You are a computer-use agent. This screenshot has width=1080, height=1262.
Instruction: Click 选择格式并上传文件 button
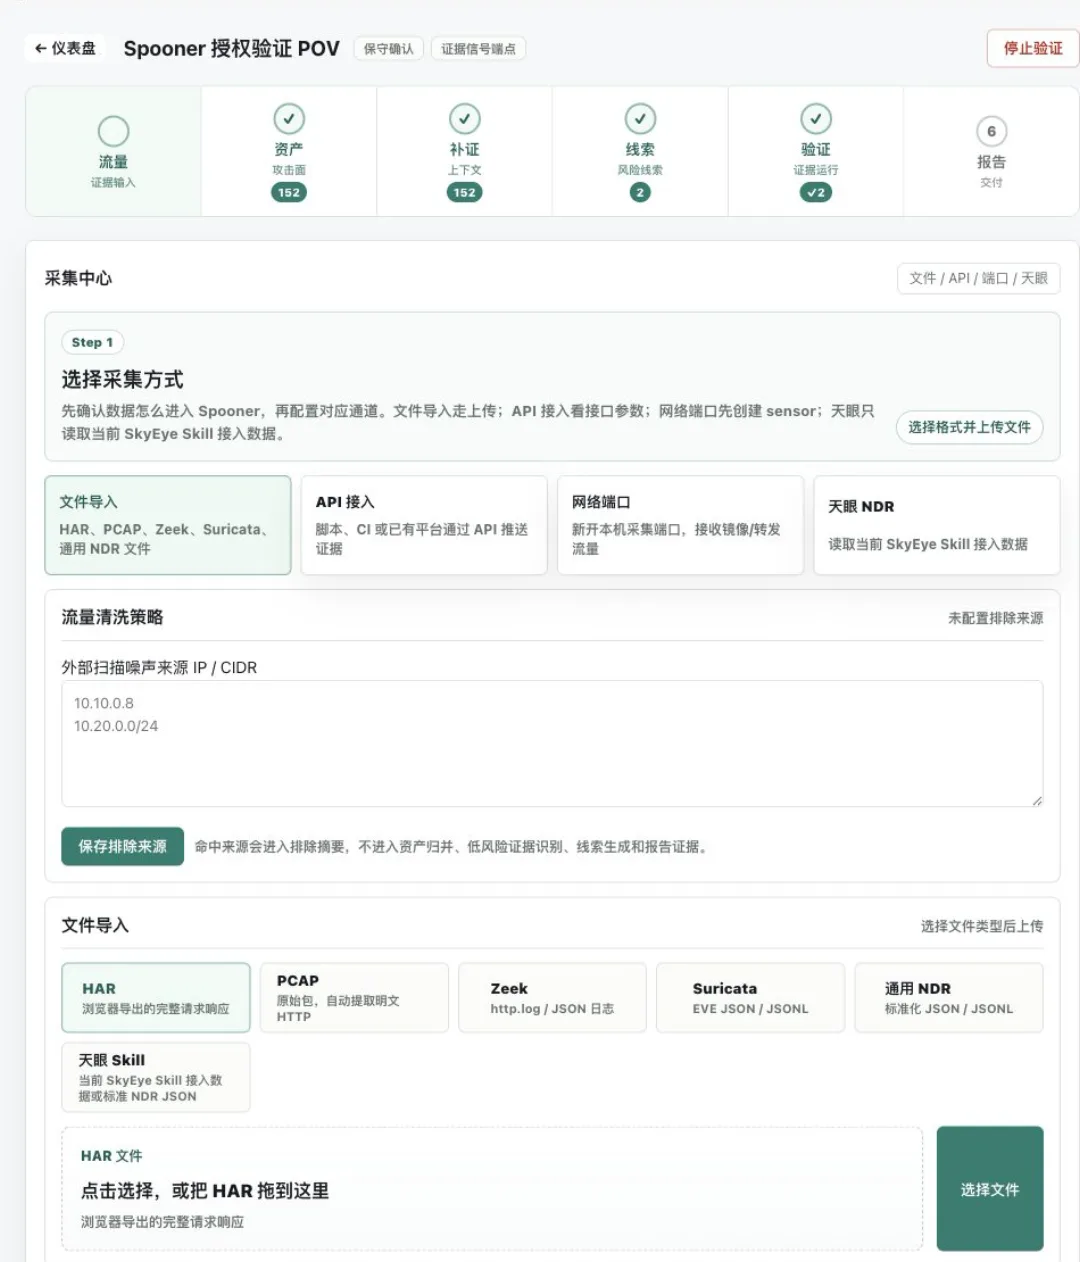coord(969,427)
